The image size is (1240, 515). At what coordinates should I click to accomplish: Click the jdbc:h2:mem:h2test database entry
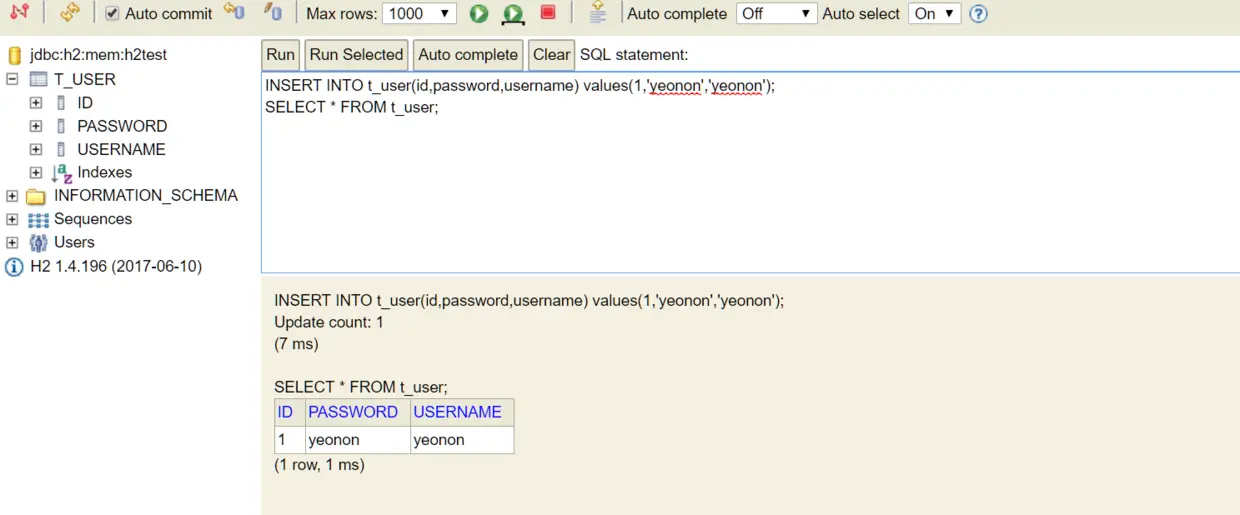point(96,56)
